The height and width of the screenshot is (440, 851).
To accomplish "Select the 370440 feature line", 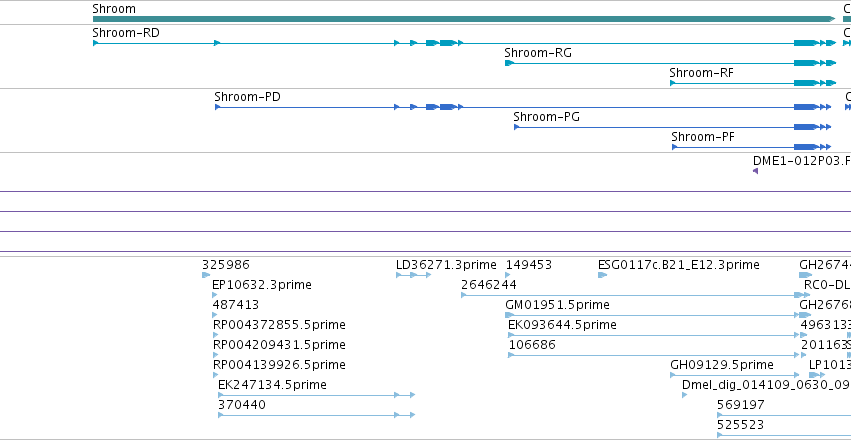I will (x=316, y=415).
